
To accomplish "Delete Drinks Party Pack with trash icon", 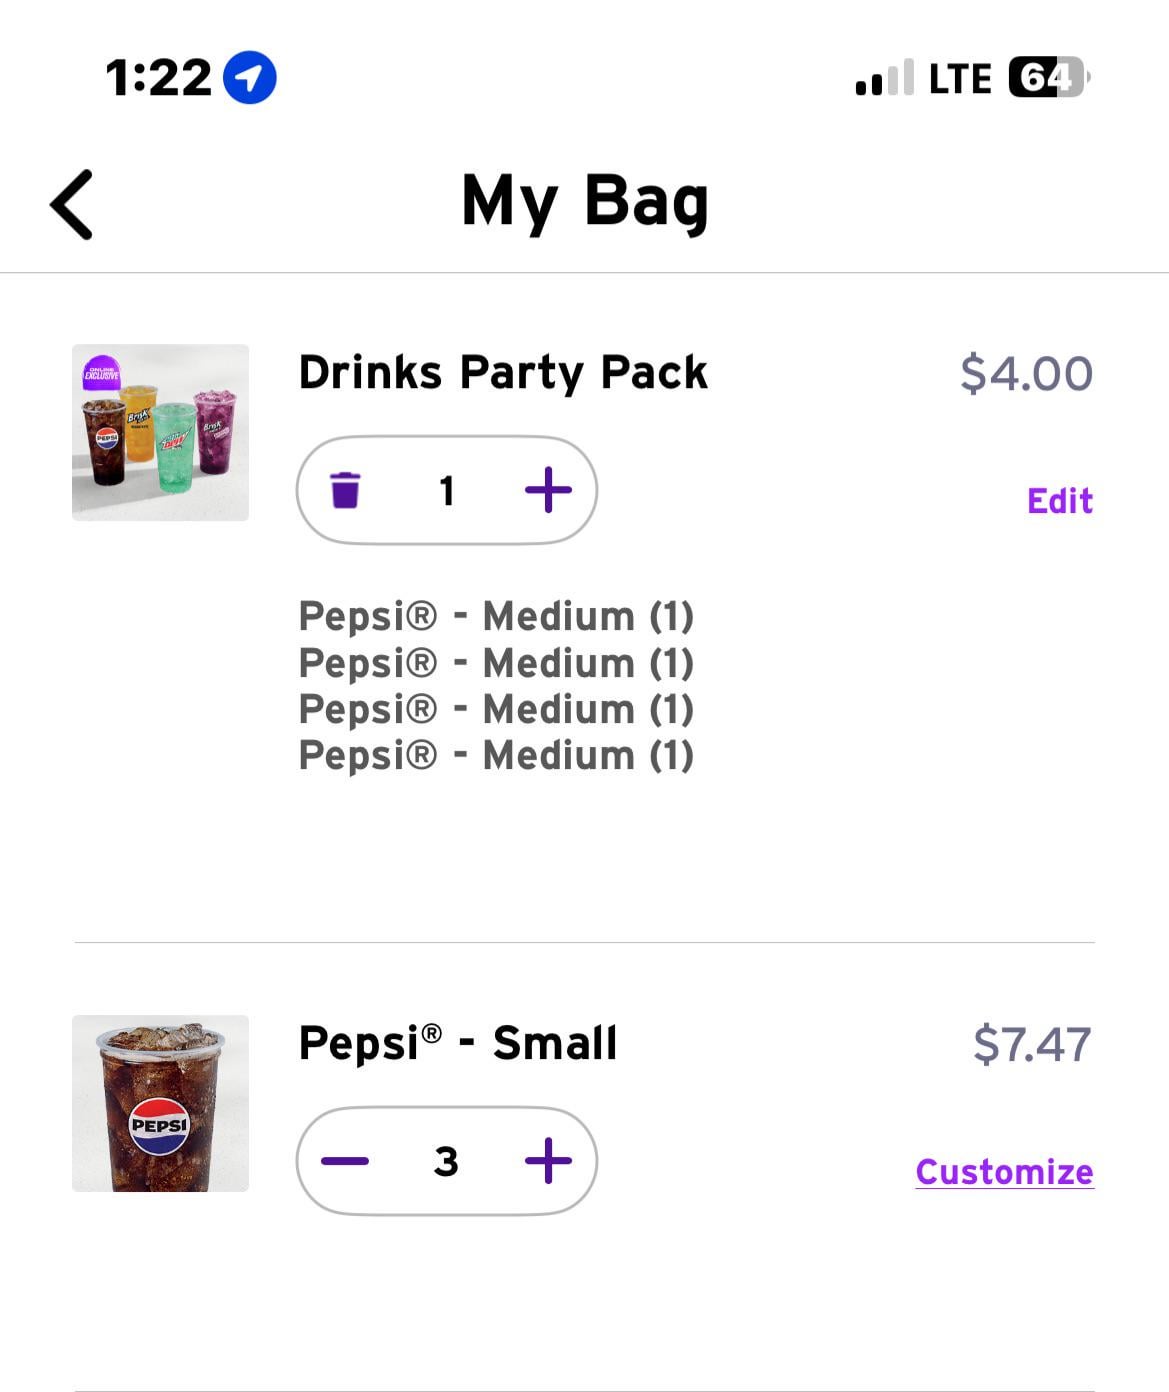I will pos(345,490).
